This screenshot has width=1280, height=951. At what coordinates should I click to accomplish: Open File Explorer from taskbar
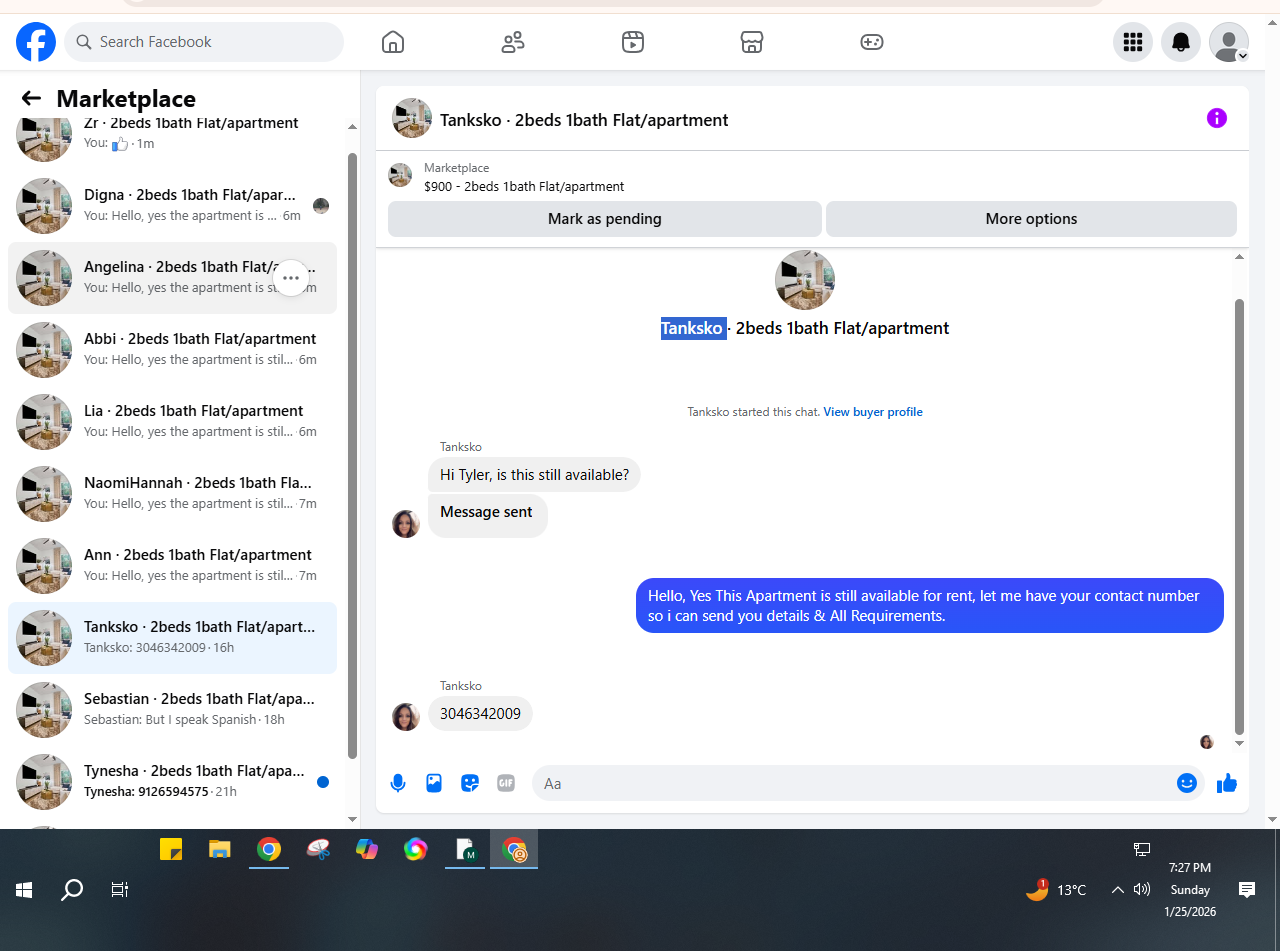coord(220,850)
